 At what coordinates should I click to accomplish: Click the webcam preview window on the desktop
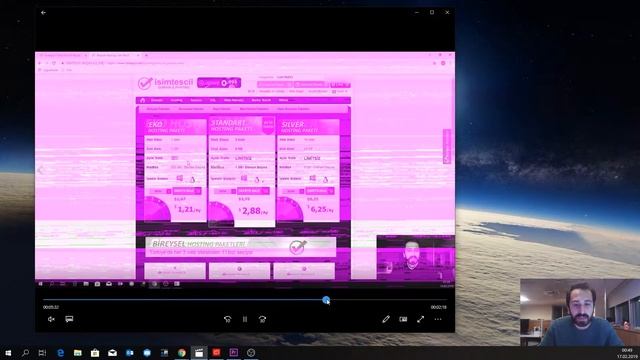click(x=580, y=313)
